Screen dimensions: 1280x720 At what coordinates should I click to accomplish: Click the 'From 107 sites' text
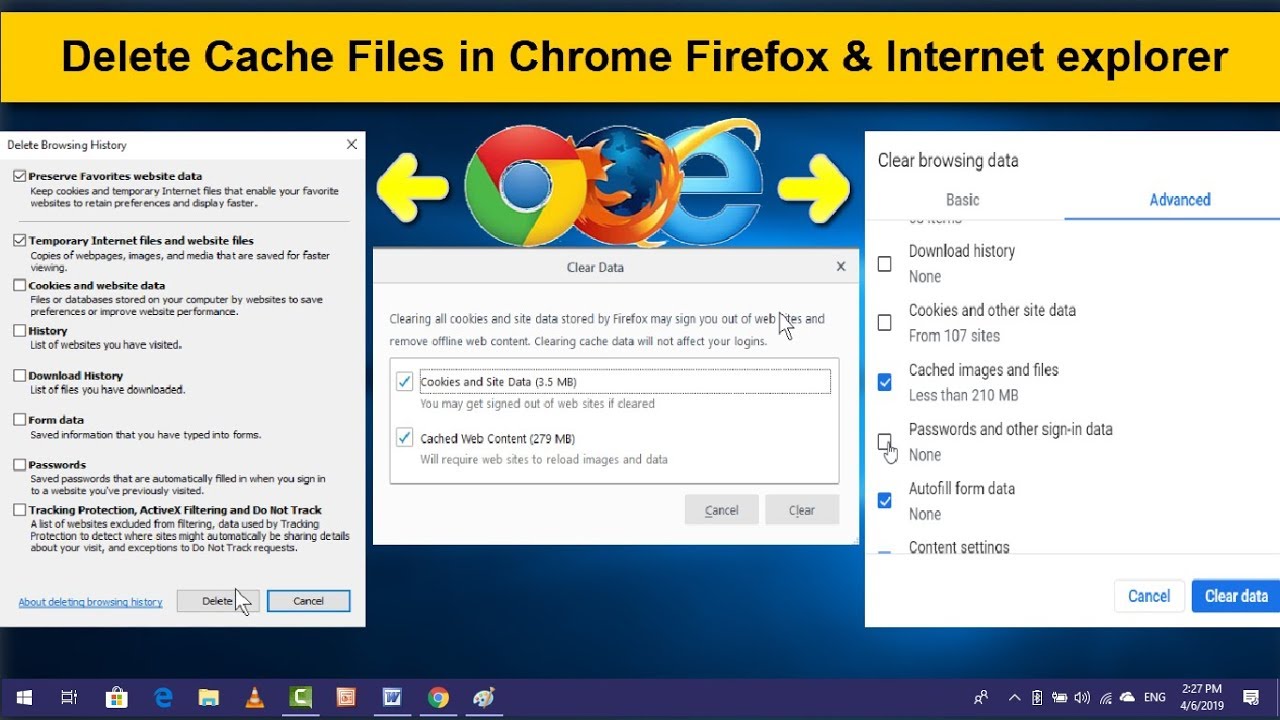click(954, 336)
